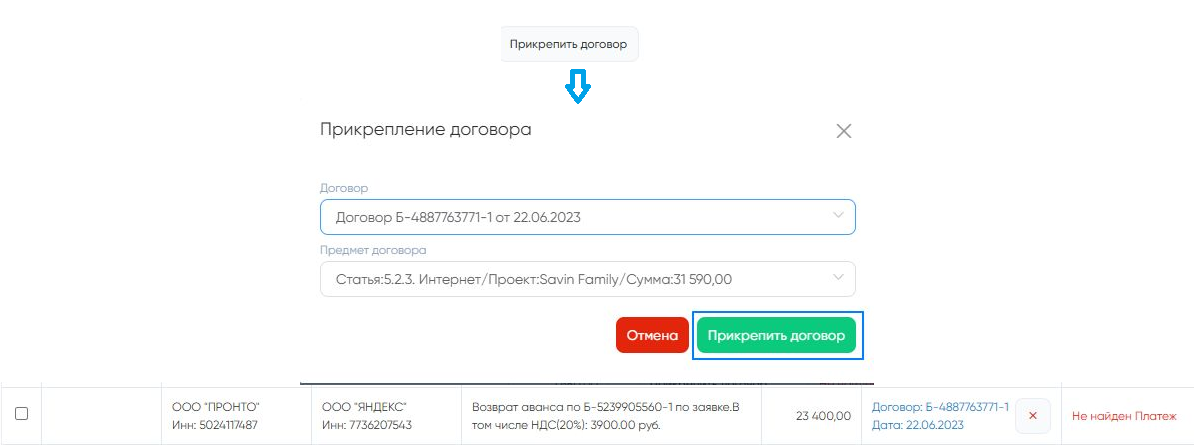
Task: Click the Дата: 22.06.2023 link
Action: coord(917,425)
